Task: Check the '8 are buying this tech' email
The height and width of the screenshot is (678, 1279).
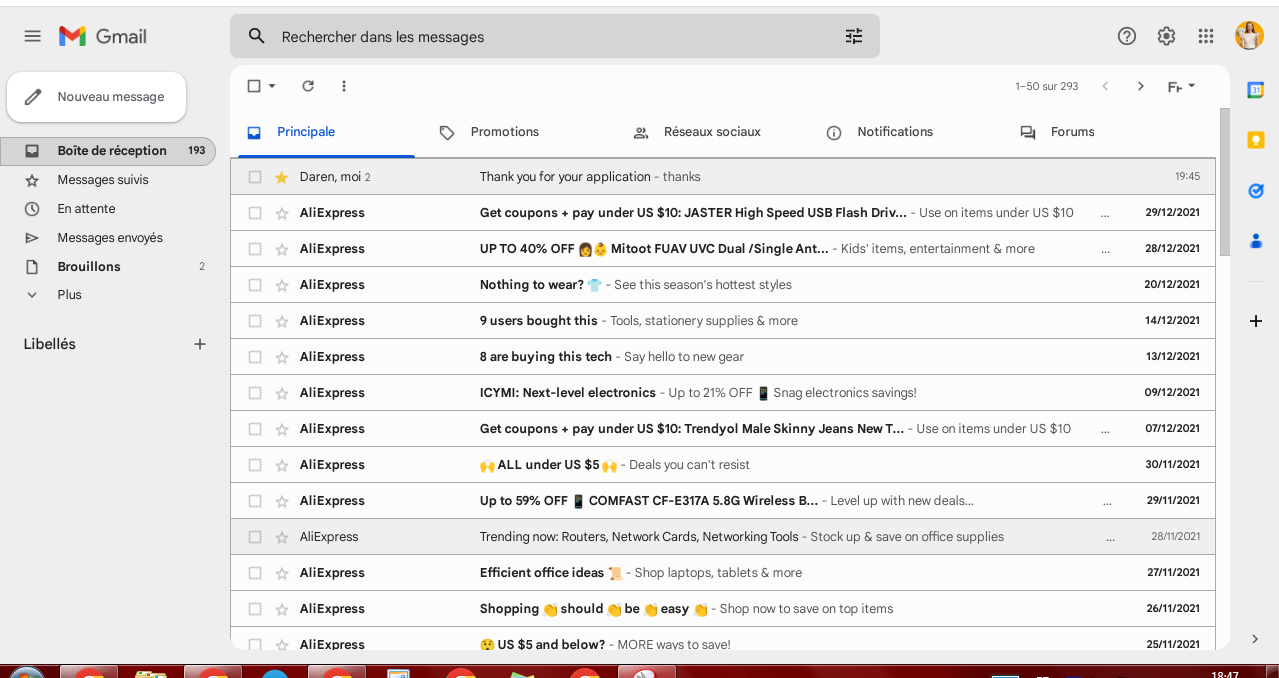Action: pyautogui.click(x=255, y=357)
